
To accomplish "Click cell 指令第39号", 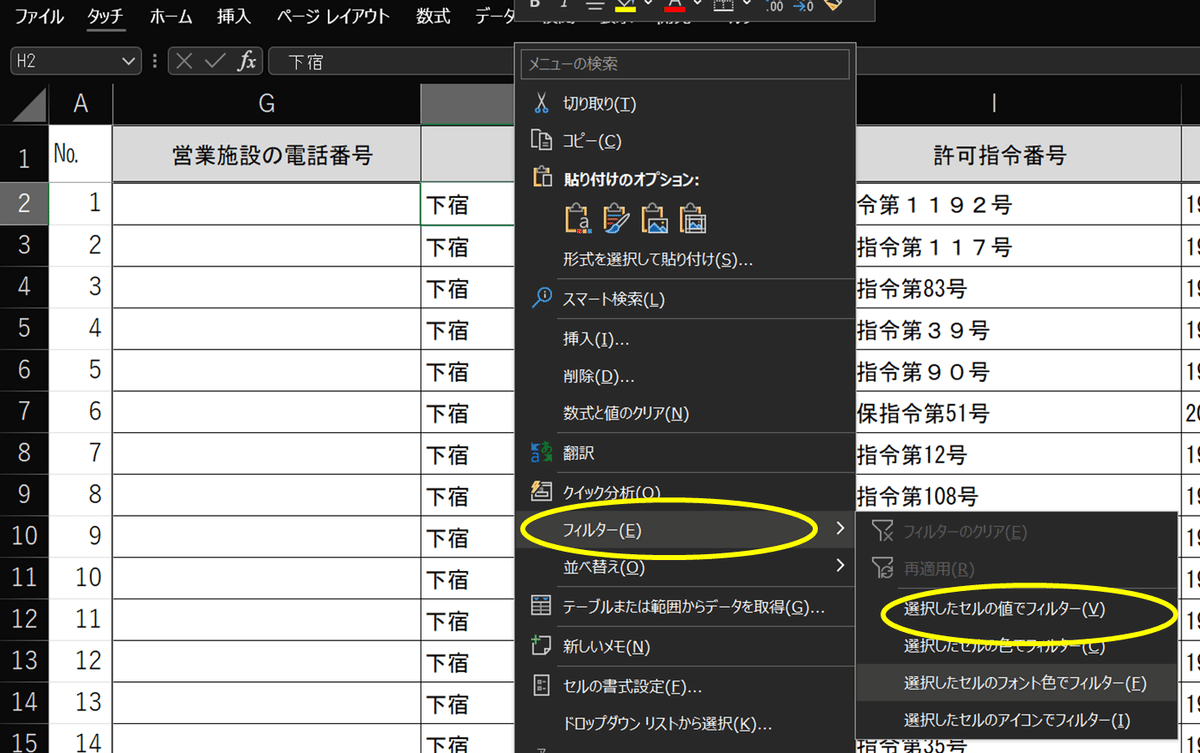I will tap(1018, 329).
